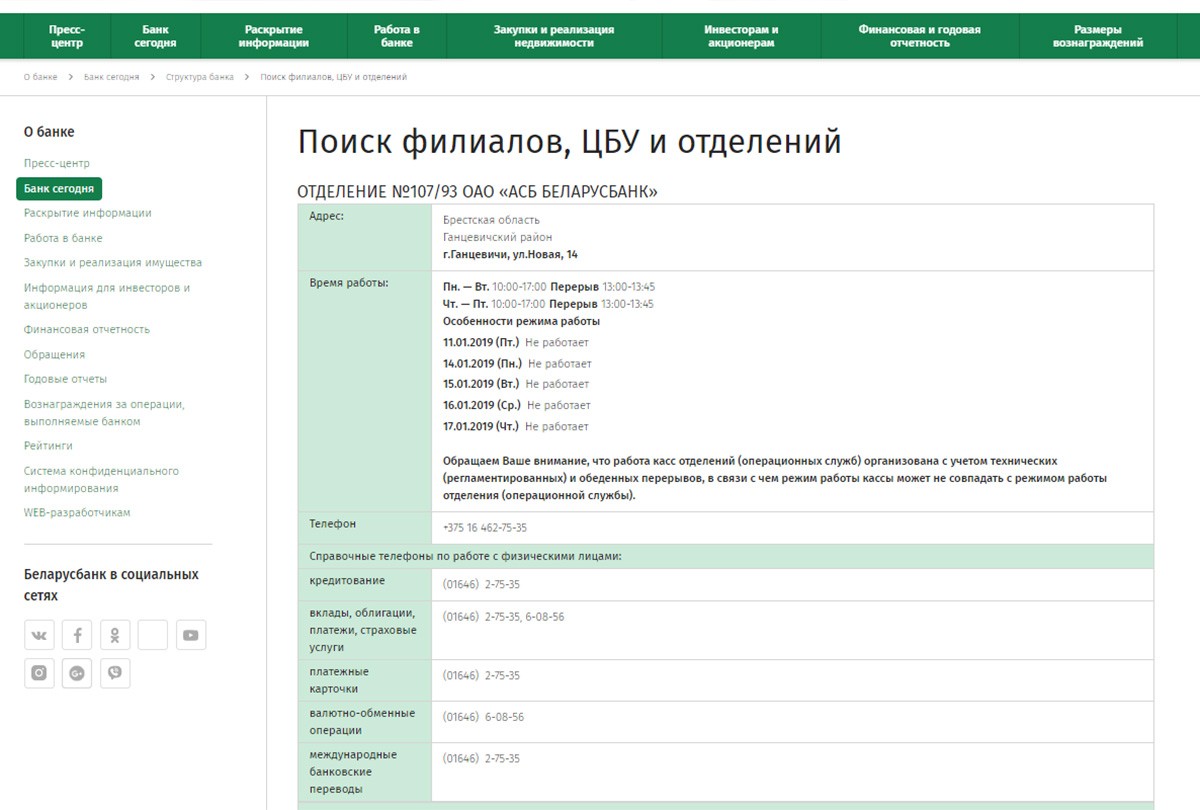The height and width of the screenshot is (810, 1200).
Task: Open the Instagram icon
Action: (x=39, y=673)
